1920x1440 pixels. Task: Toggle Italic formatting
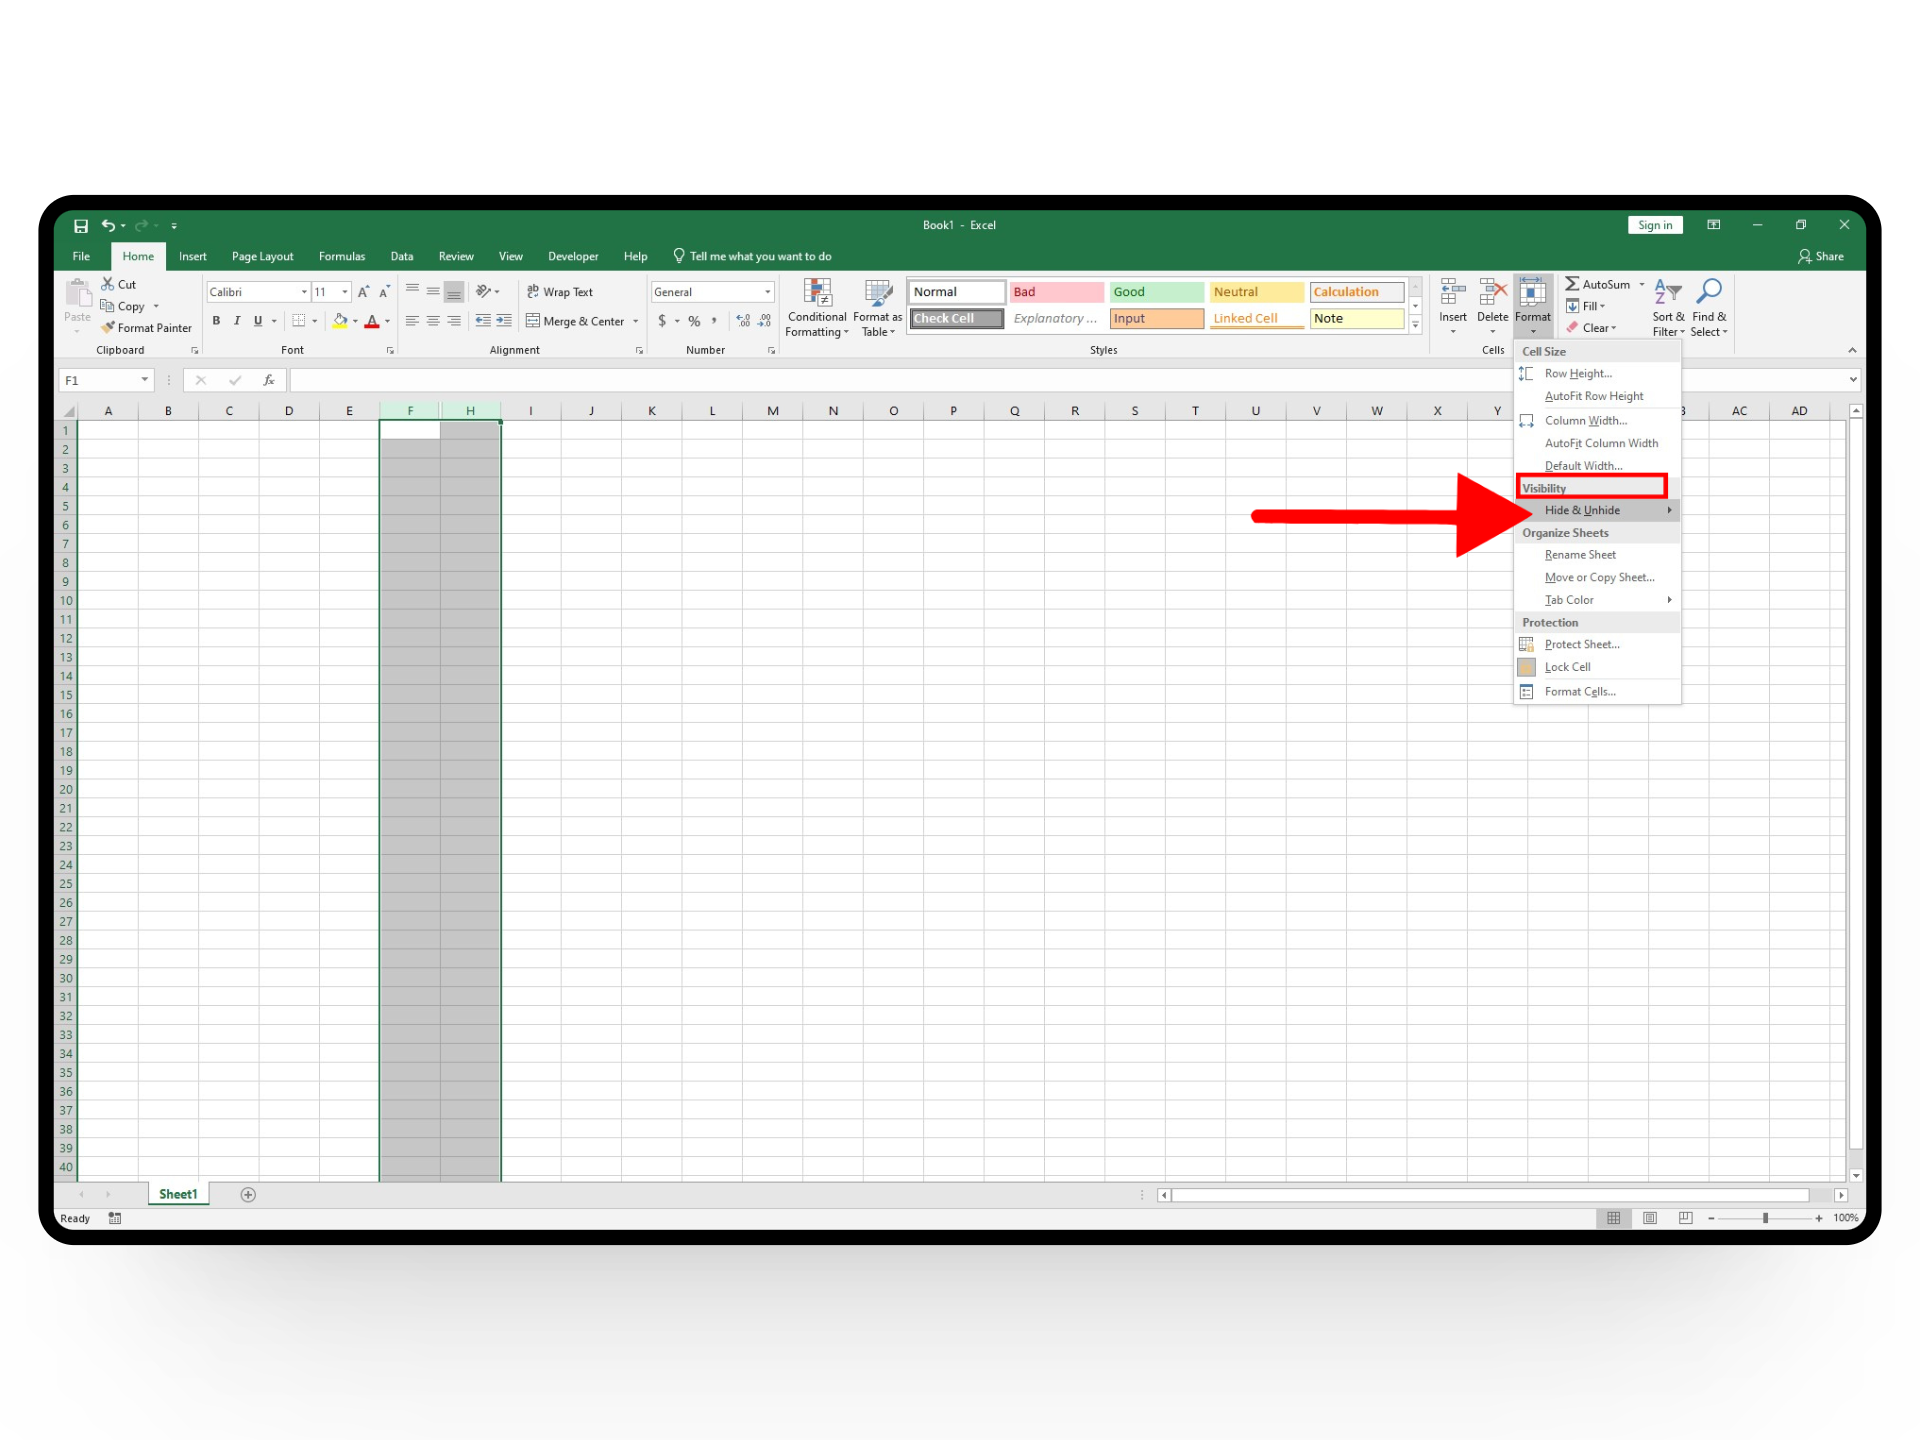pos(237,321)
